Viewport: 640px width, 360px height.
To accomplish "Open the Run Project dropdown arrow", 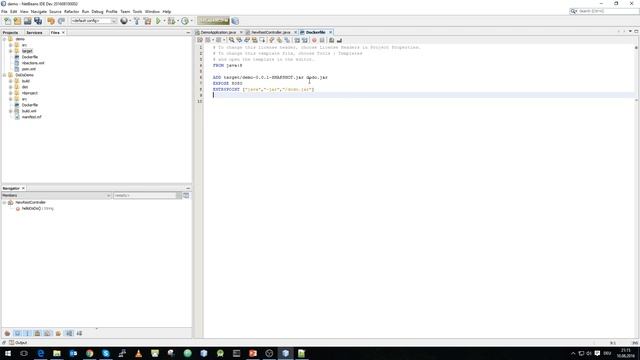I will (164, 21).
